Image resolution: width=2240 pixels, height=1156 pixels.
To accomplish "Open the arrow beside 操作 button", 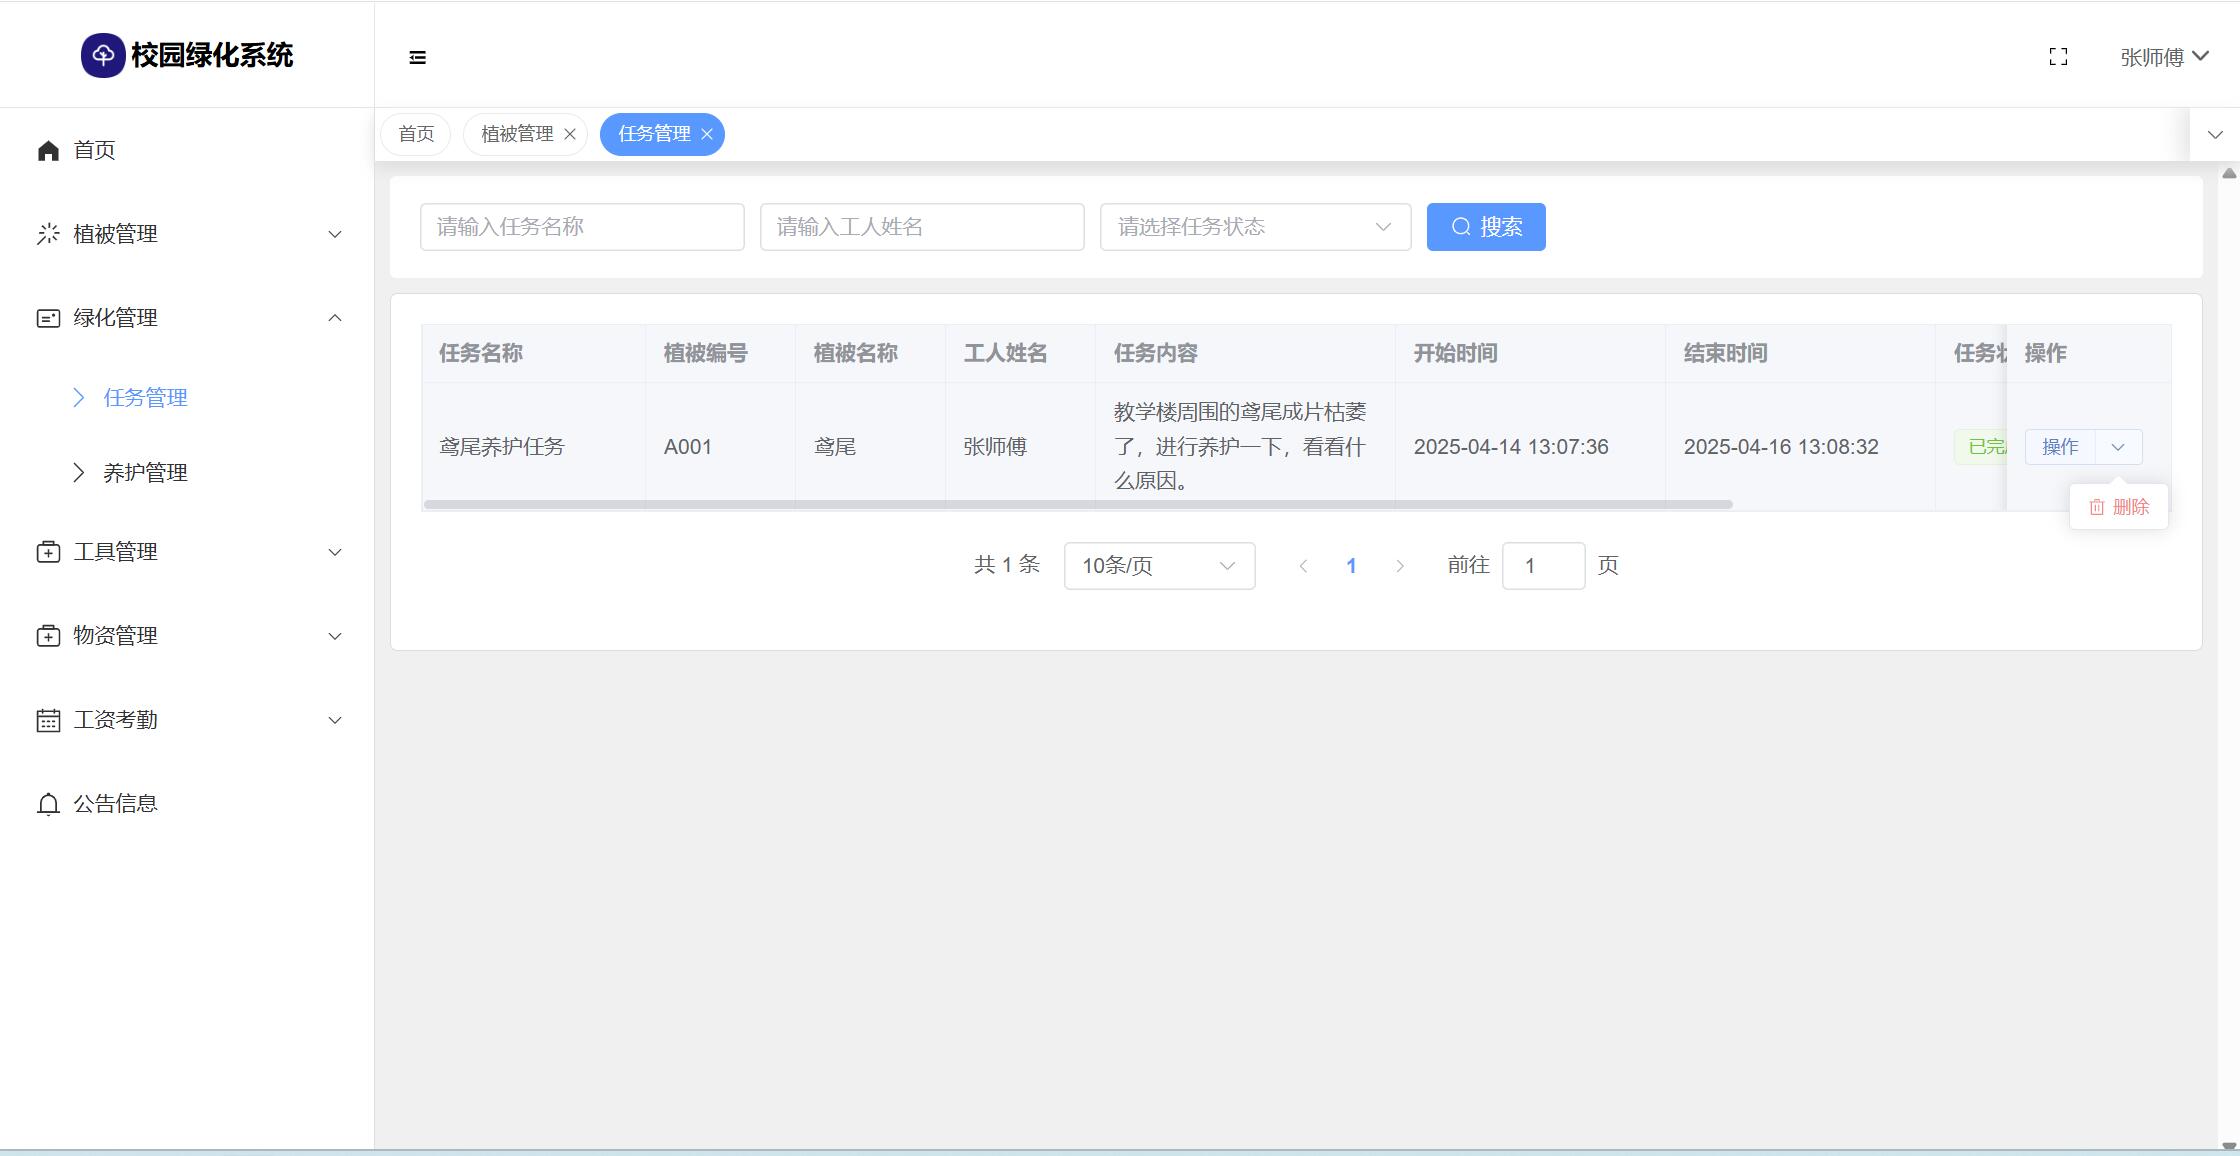I will pyautogui.click(x=2118, y=447).
